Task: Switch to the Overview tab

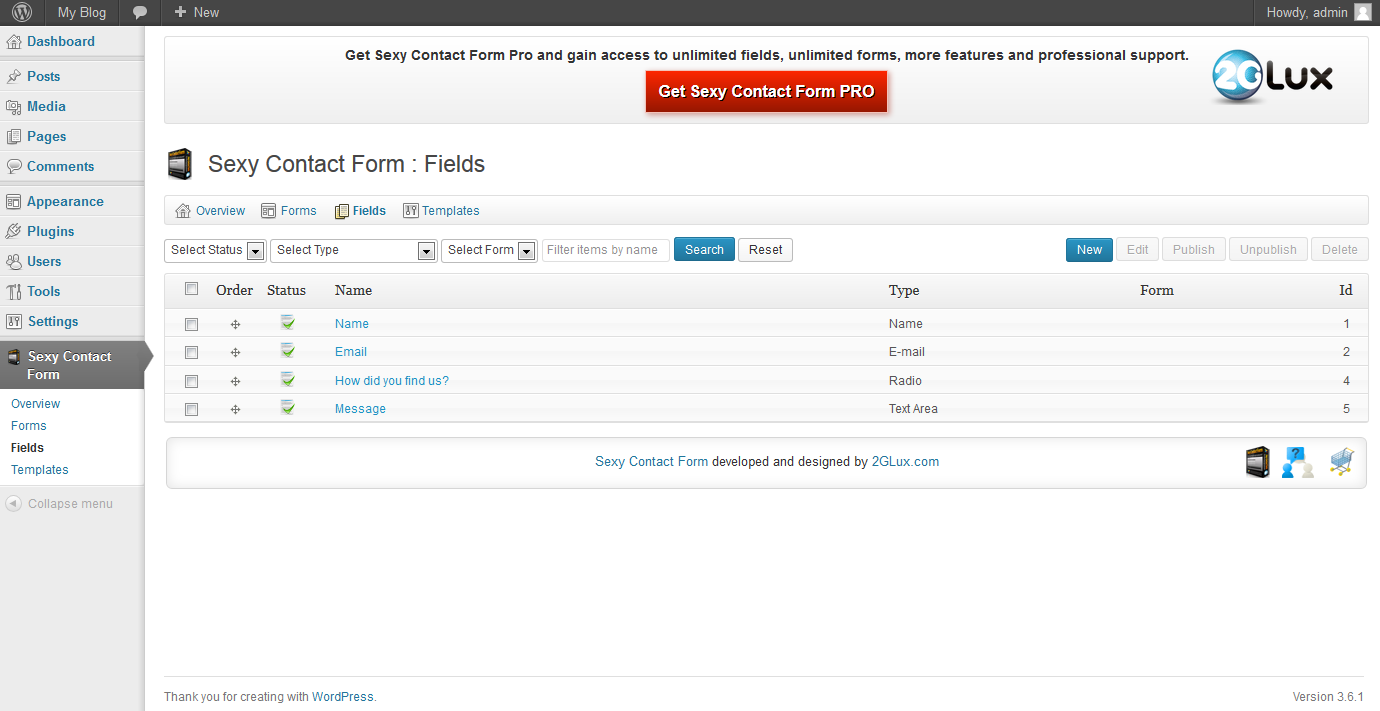Action: pyautogui.click(x=210, y=211)
